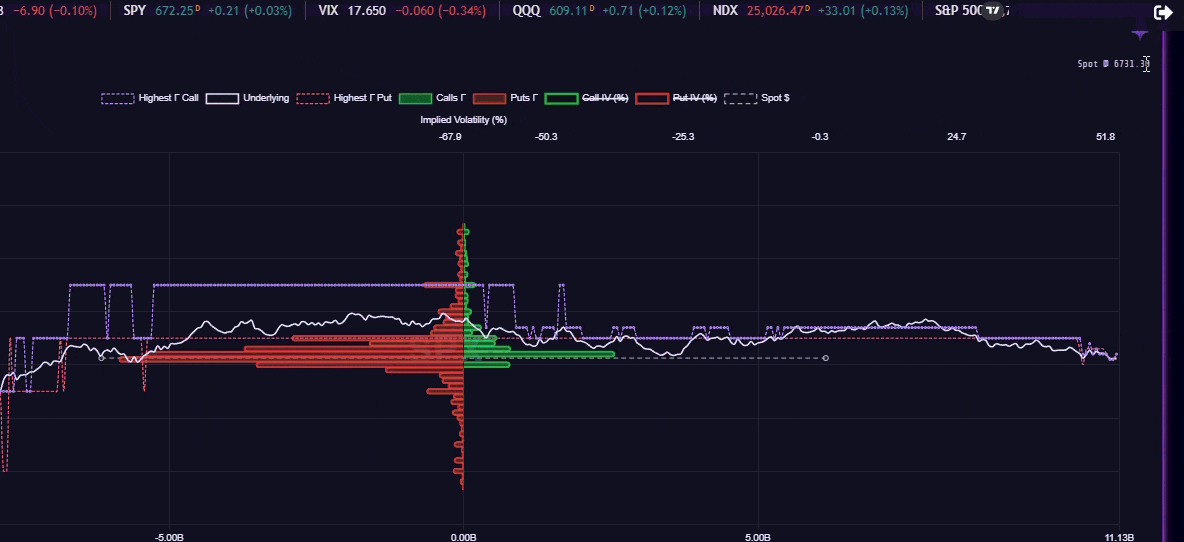Click the green Calls Γ color swatch
This screenshot has height=542, width=1184.
point(415,98)
